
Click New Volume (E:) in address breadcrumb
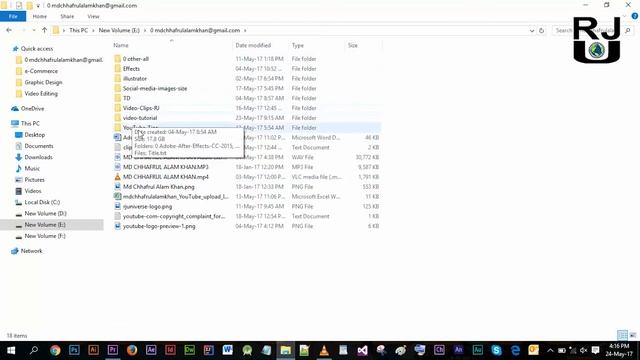[x=119, y=30]
